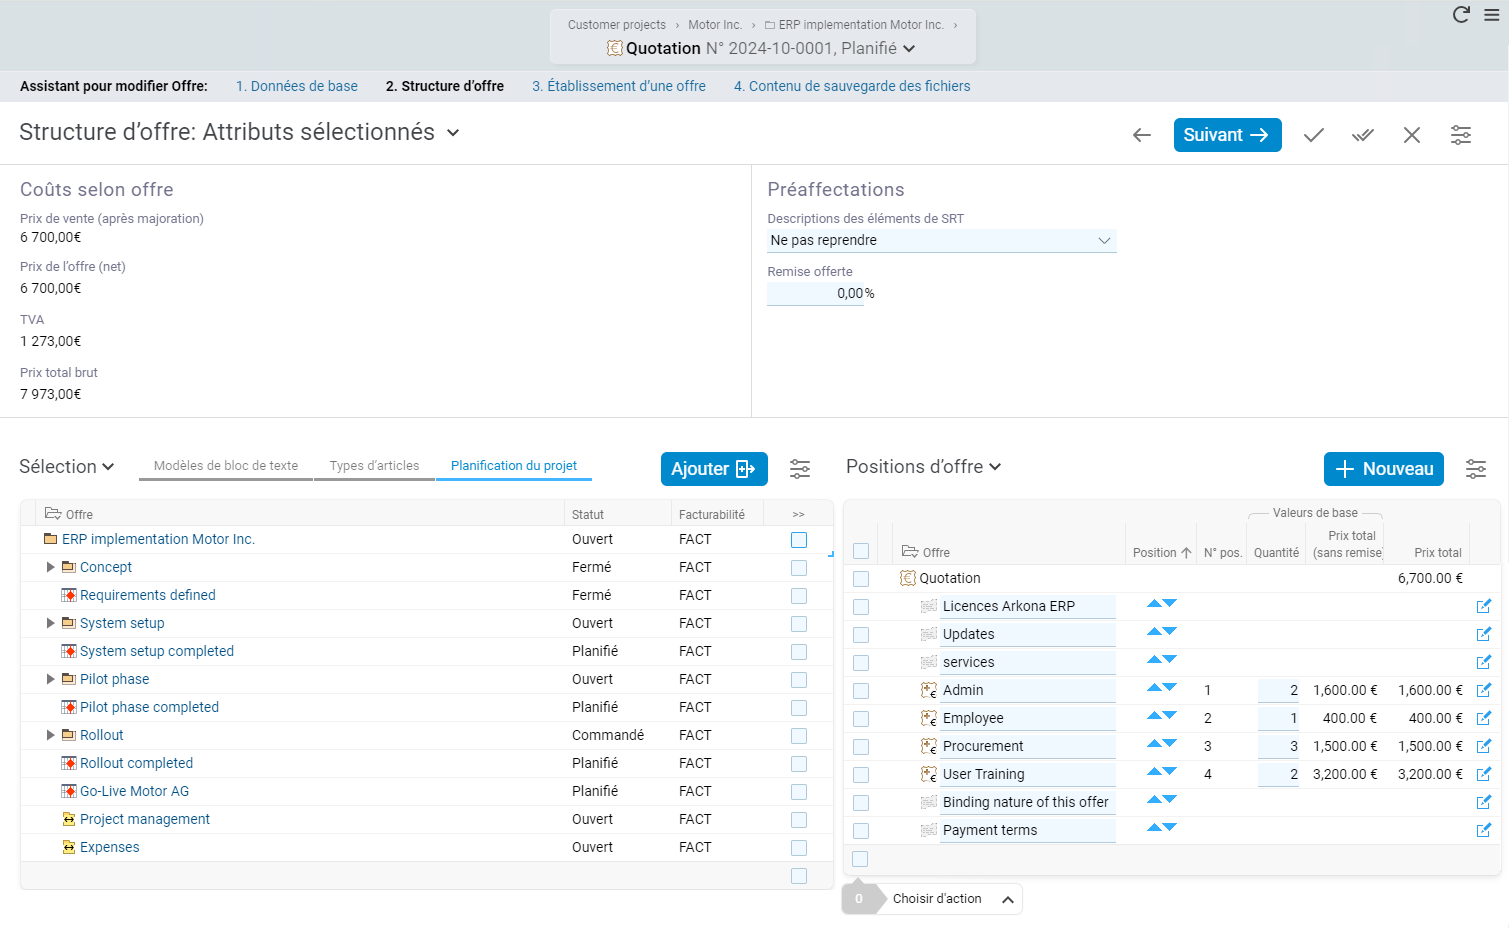The image size is (1509, 928).
Task: Tick the checkbox for Admin position
Action: pos(861,691)
